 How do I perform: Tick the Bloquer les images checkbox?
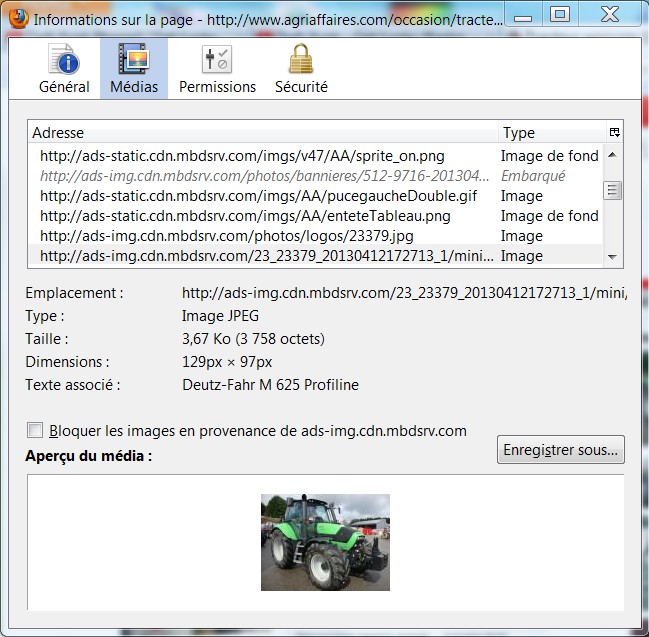(35, 430)
